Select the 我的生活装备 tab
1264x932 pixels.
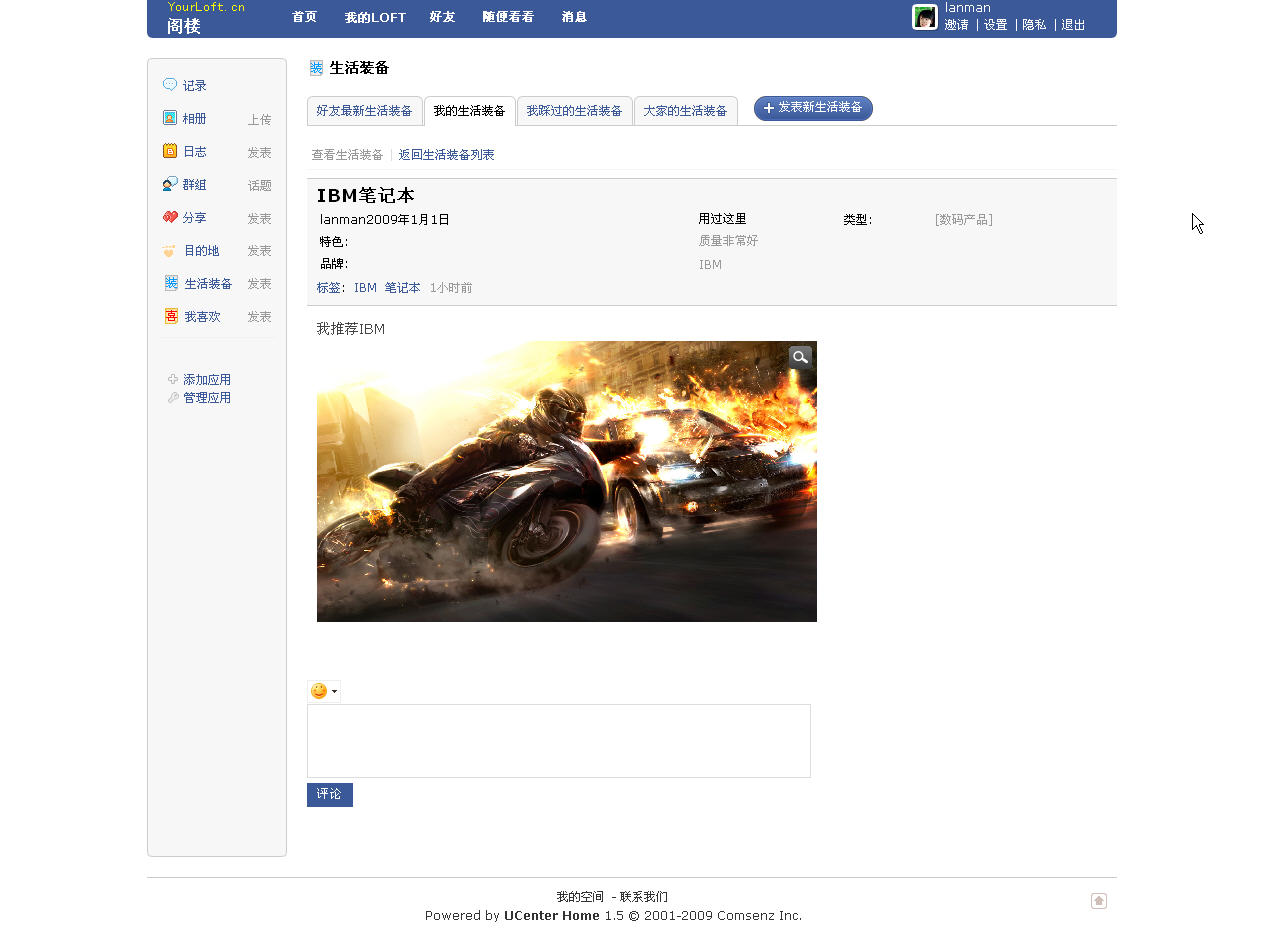point(469,111)
